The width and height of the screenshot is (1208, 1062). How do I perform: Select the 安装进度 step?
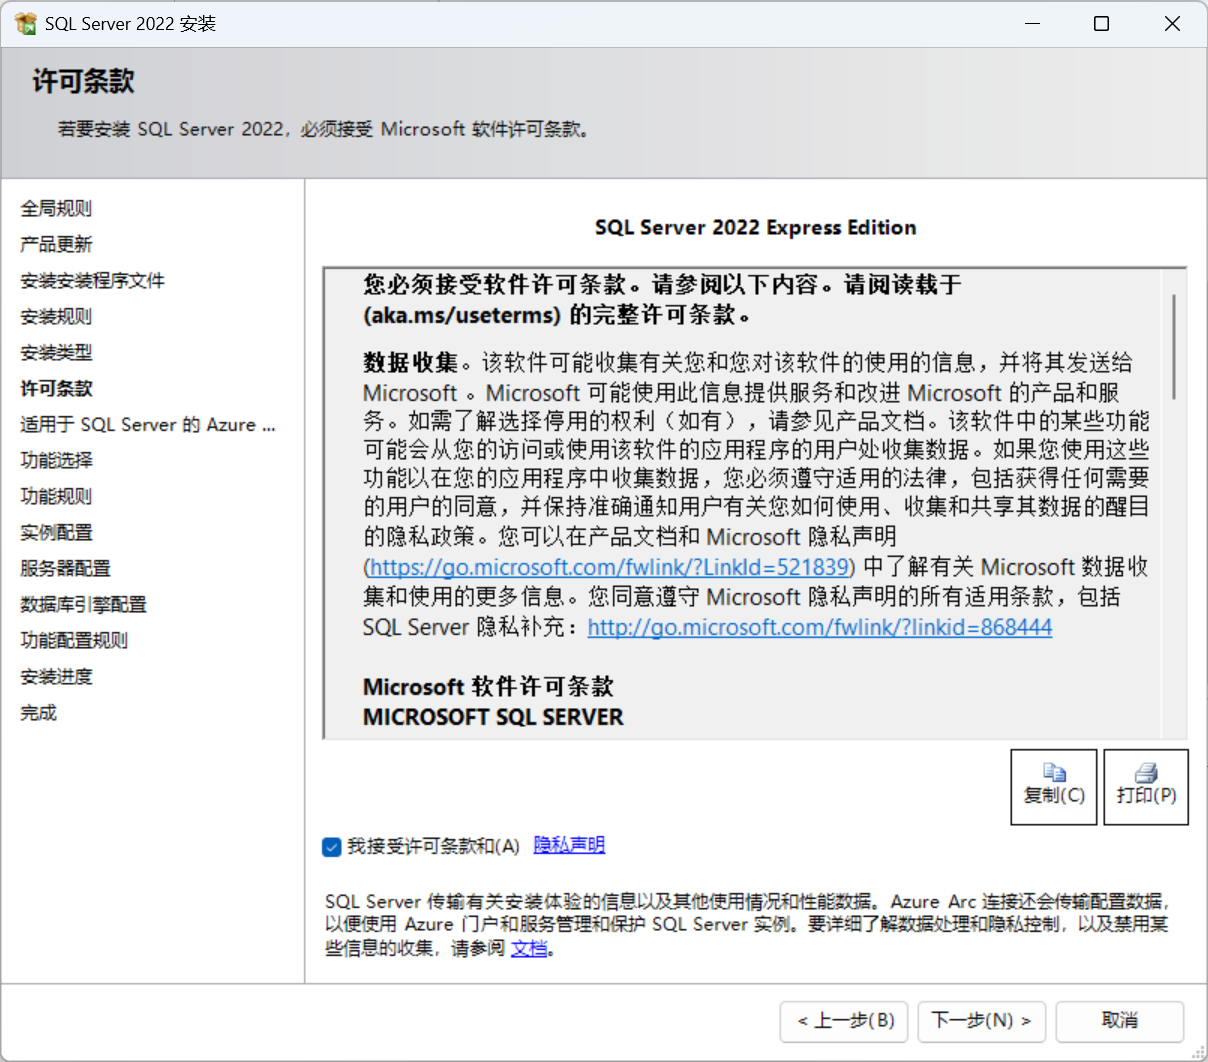point(56,676)
